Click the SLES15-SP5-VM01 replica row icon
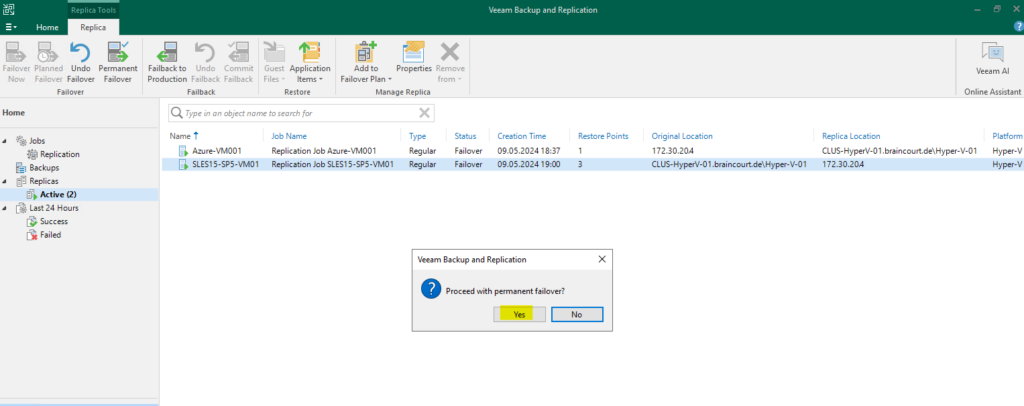Image resolution: width=1024 pixels, height=406 pixels. pos(184,164)
